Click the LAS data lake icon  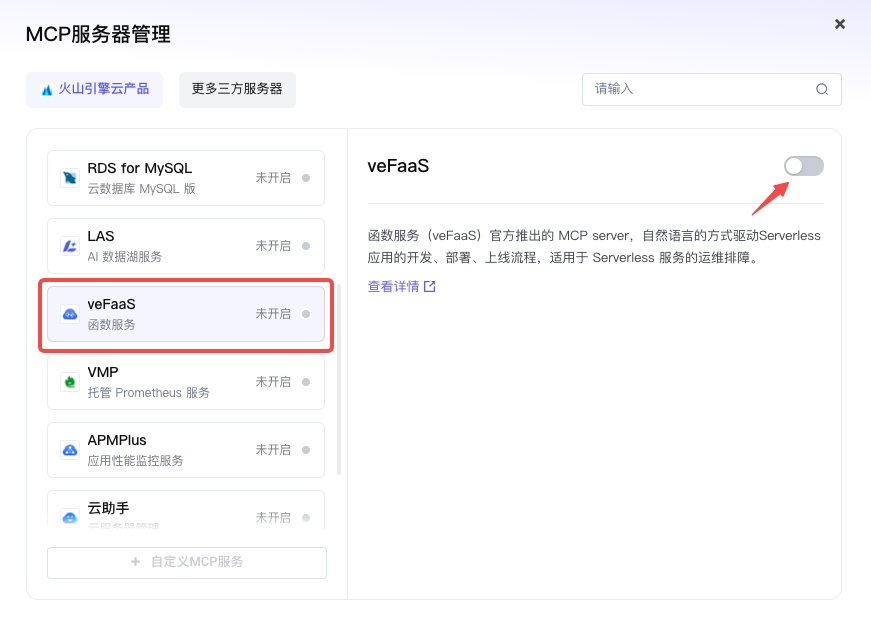click(69, 246)
